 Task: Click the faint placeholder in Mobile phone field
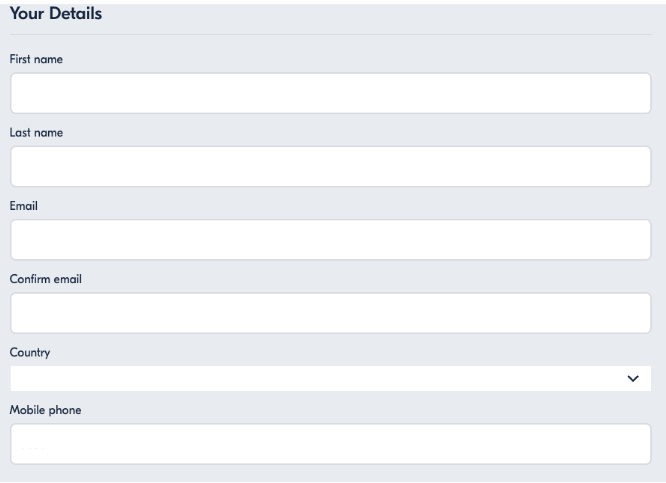pos(33,448)
